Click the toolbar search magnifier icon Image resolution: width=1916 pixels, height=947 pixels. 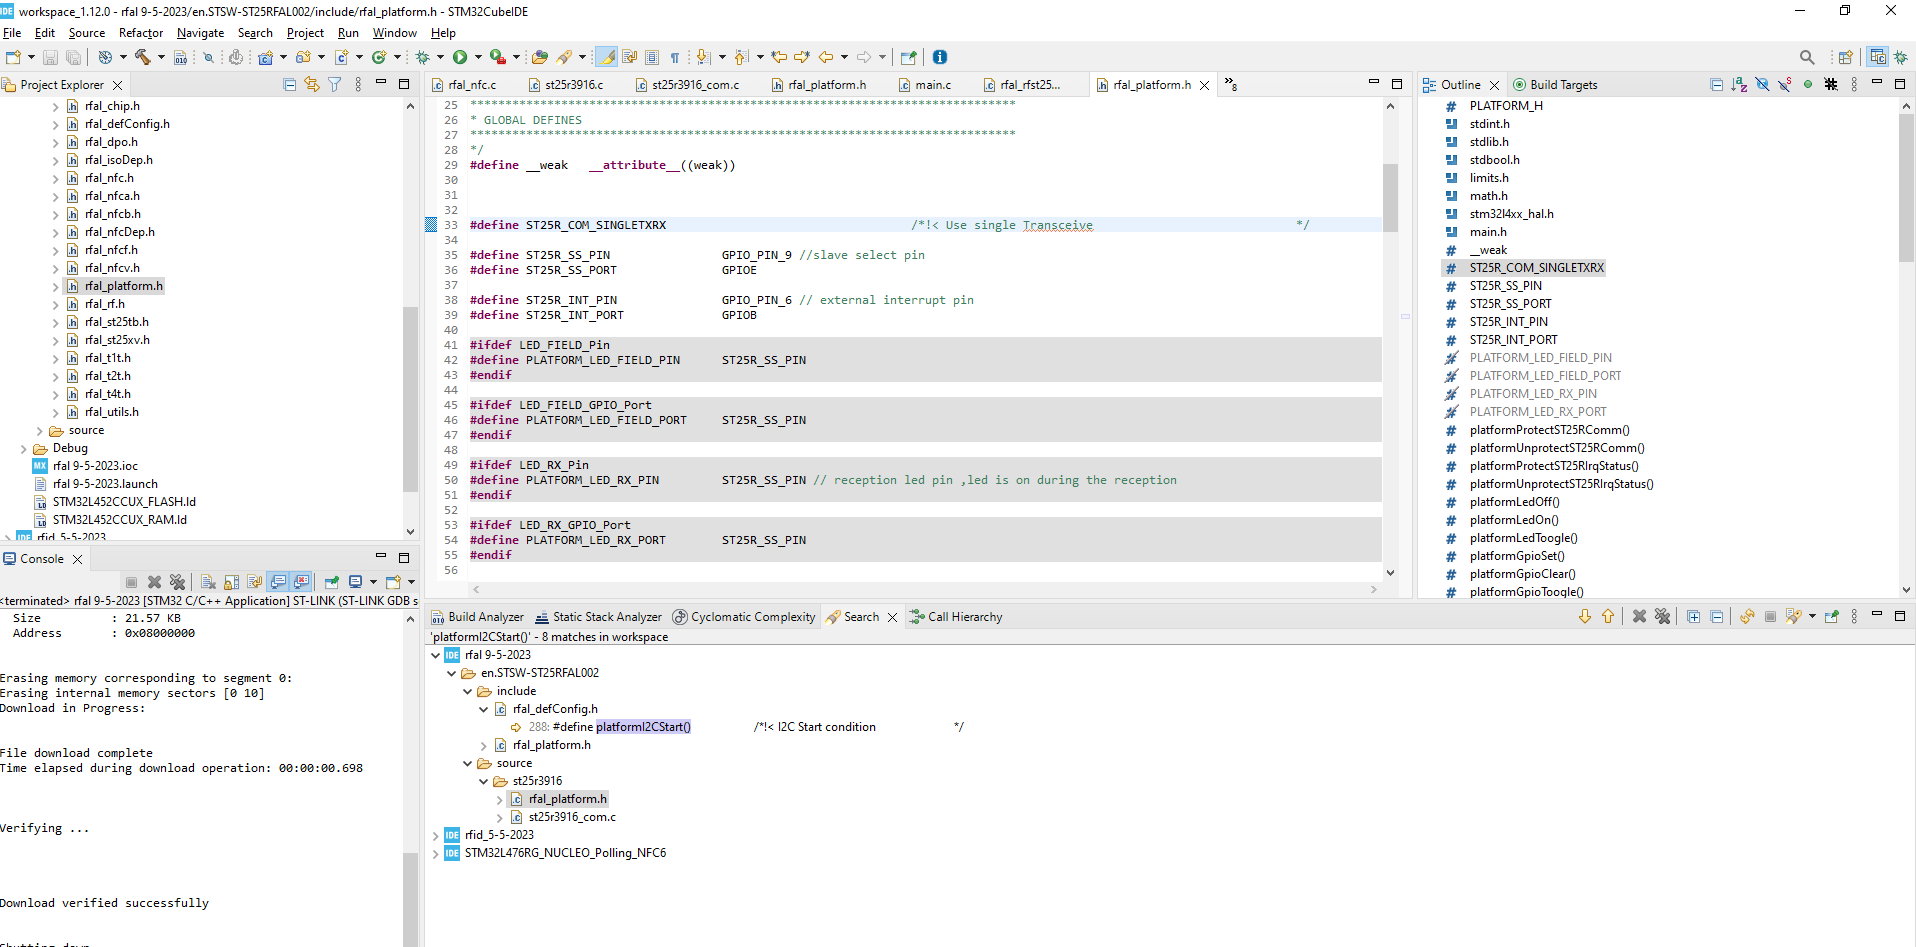[1806, 57]
